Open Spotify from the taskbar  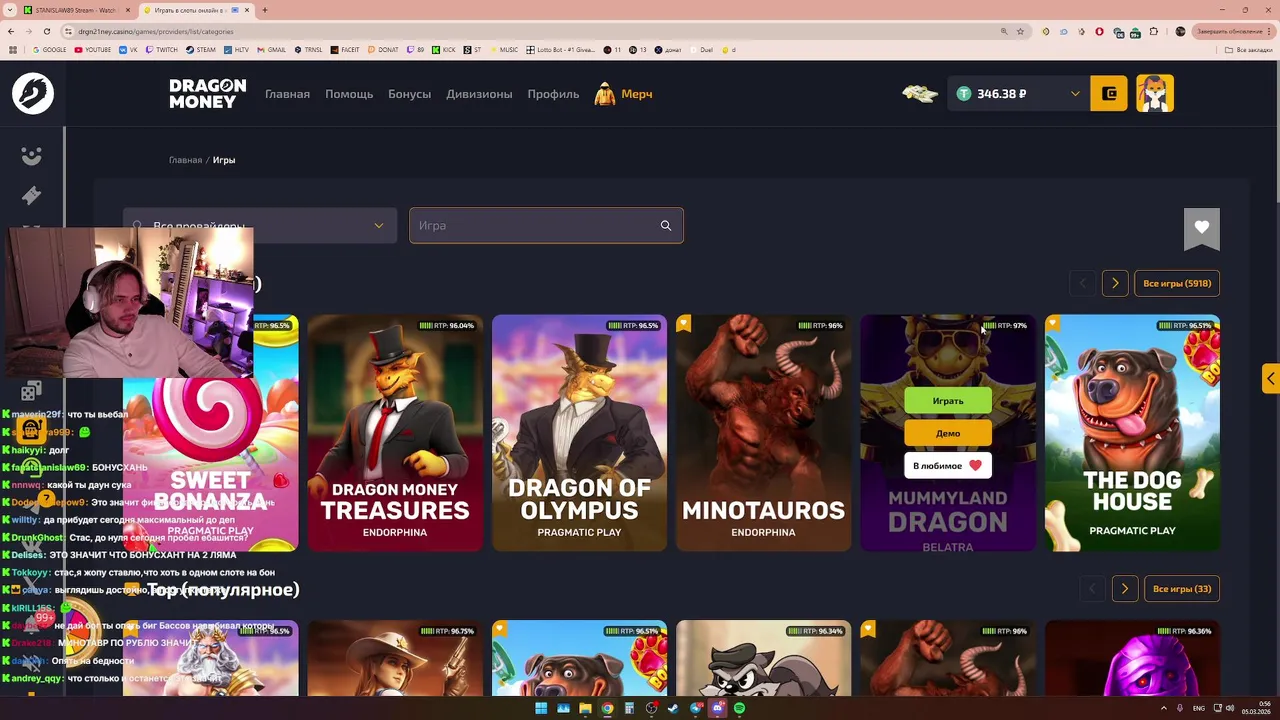(739, 708)
